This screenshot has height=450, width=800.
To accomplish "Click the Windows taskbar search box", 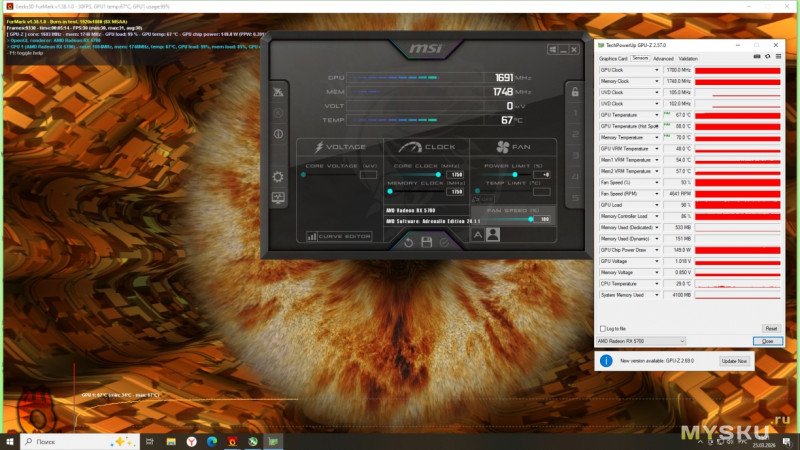I will point(60,440).
